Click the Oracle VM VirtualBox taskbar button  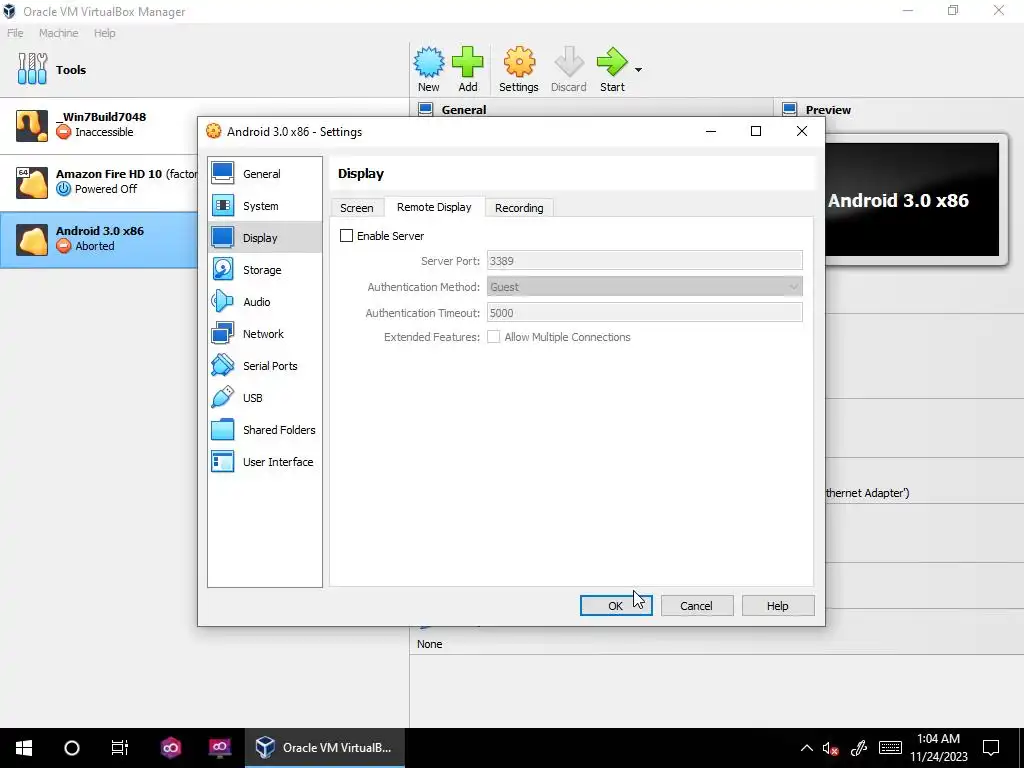[325, 748]
